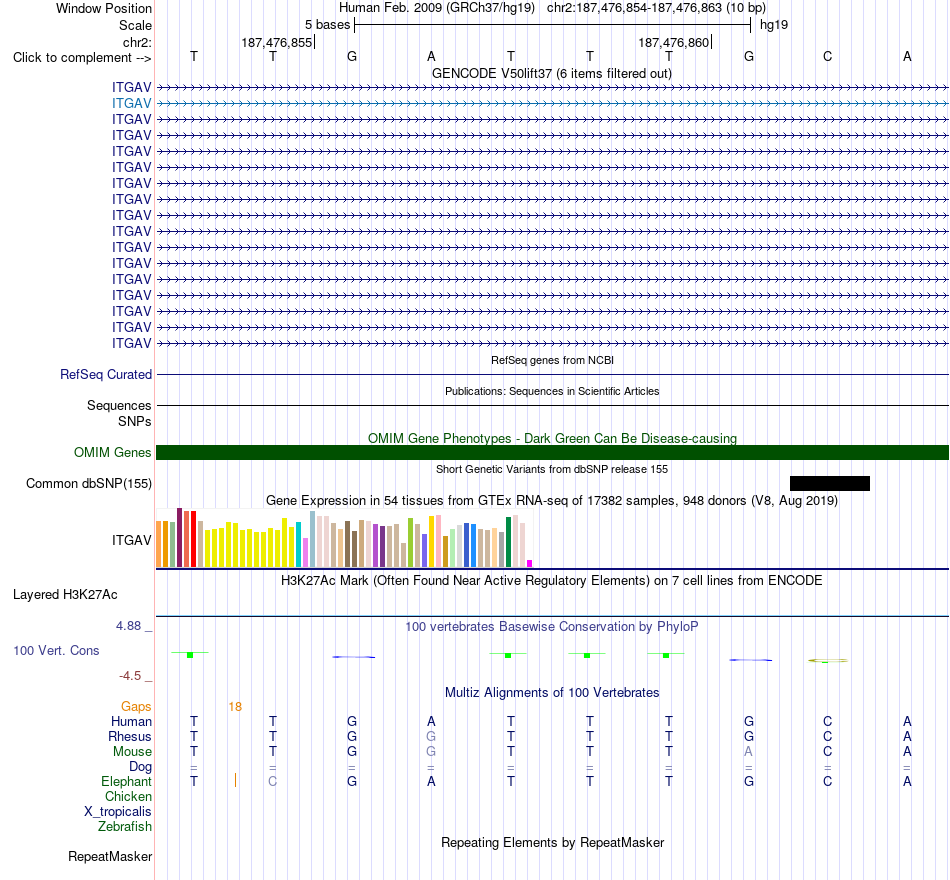Click the faded A in the Mouse row
Viewport: 950px width, 880px height.
748,752
